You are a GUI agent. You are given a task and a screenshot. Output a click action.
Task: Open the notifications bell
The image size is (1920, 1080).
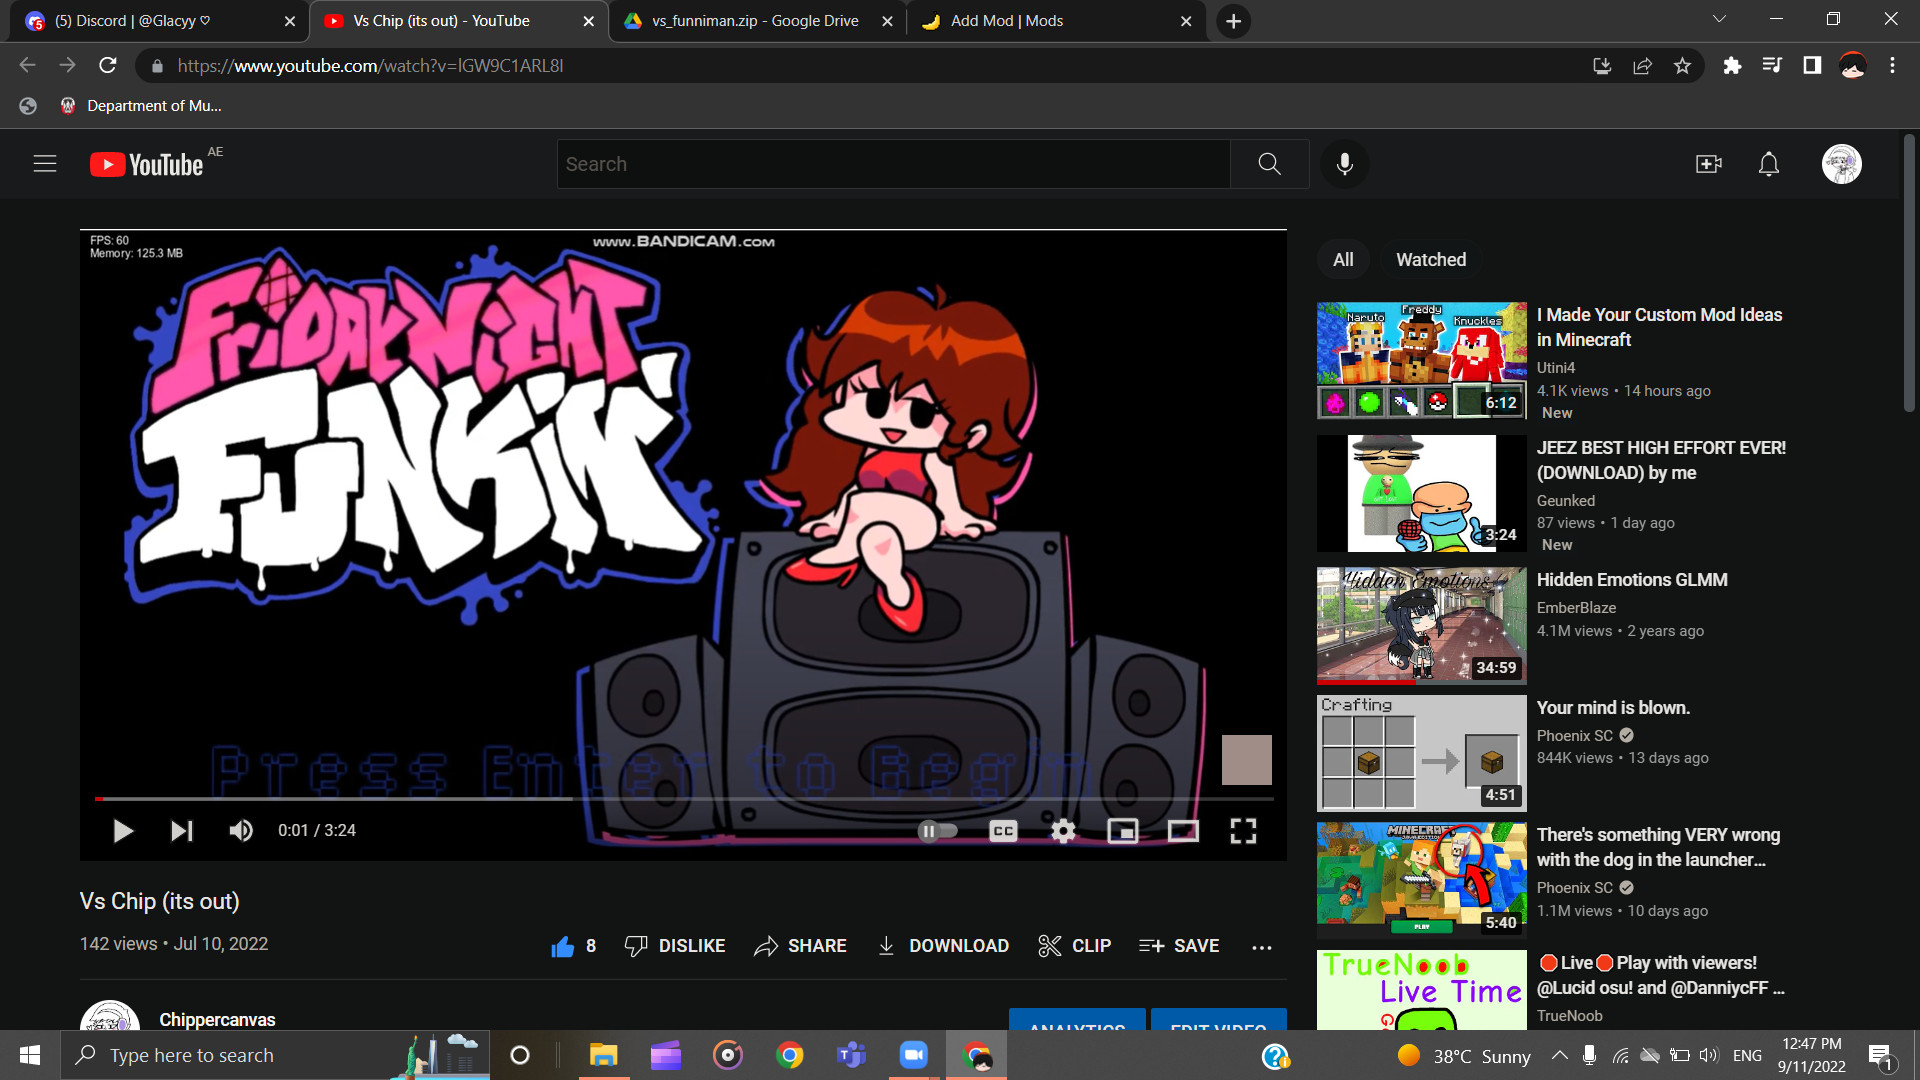pyautogui.click(x=1769, y=164)
